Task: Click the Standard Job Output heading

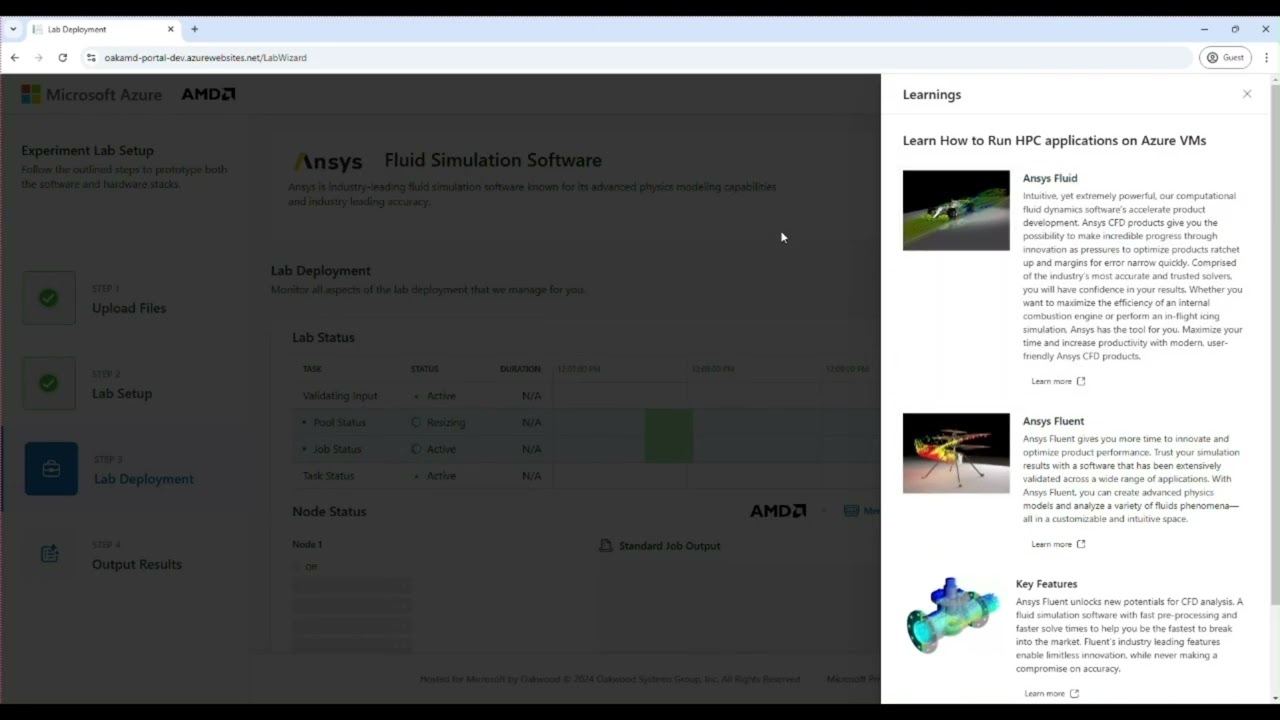Action: point(669,546)
